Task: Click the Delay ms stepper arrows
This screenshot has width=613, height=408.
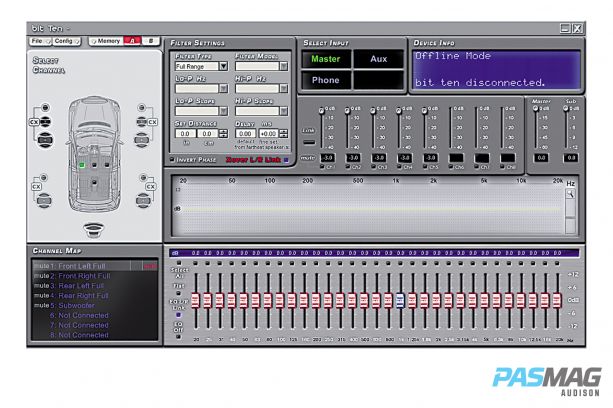Action: tap(283, 133)
